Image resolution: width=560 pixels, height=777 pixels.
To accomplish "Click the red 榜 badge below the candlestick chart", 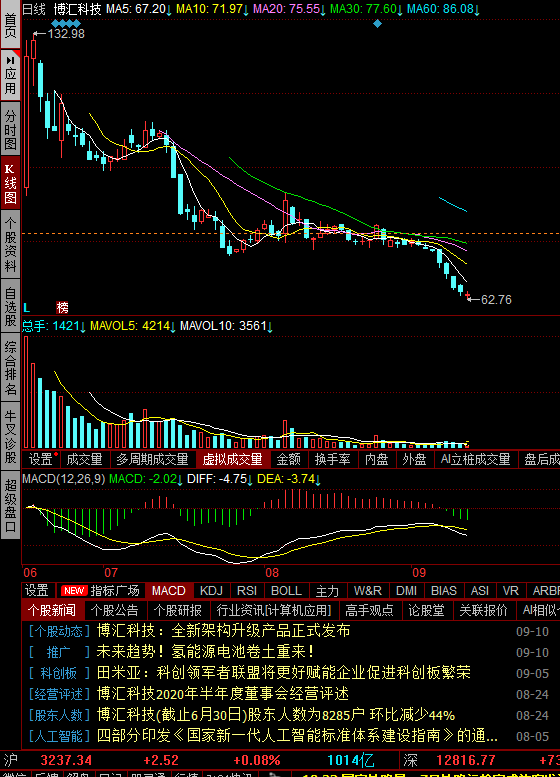I will pyautogui.click(x=62, y=308).
